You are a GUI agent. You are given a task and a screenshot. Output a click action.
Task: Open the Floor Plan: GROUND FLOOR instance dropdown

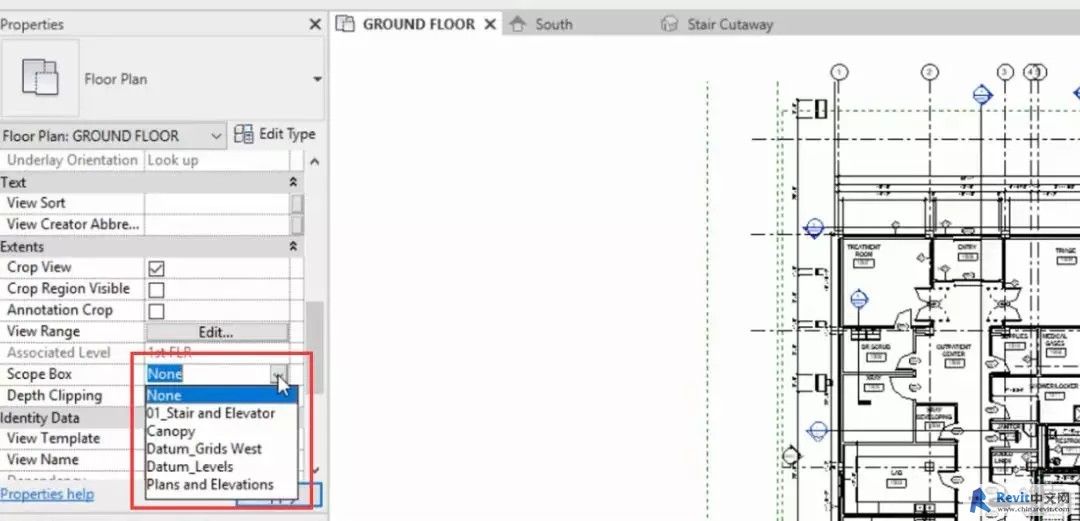coord(113,136)
